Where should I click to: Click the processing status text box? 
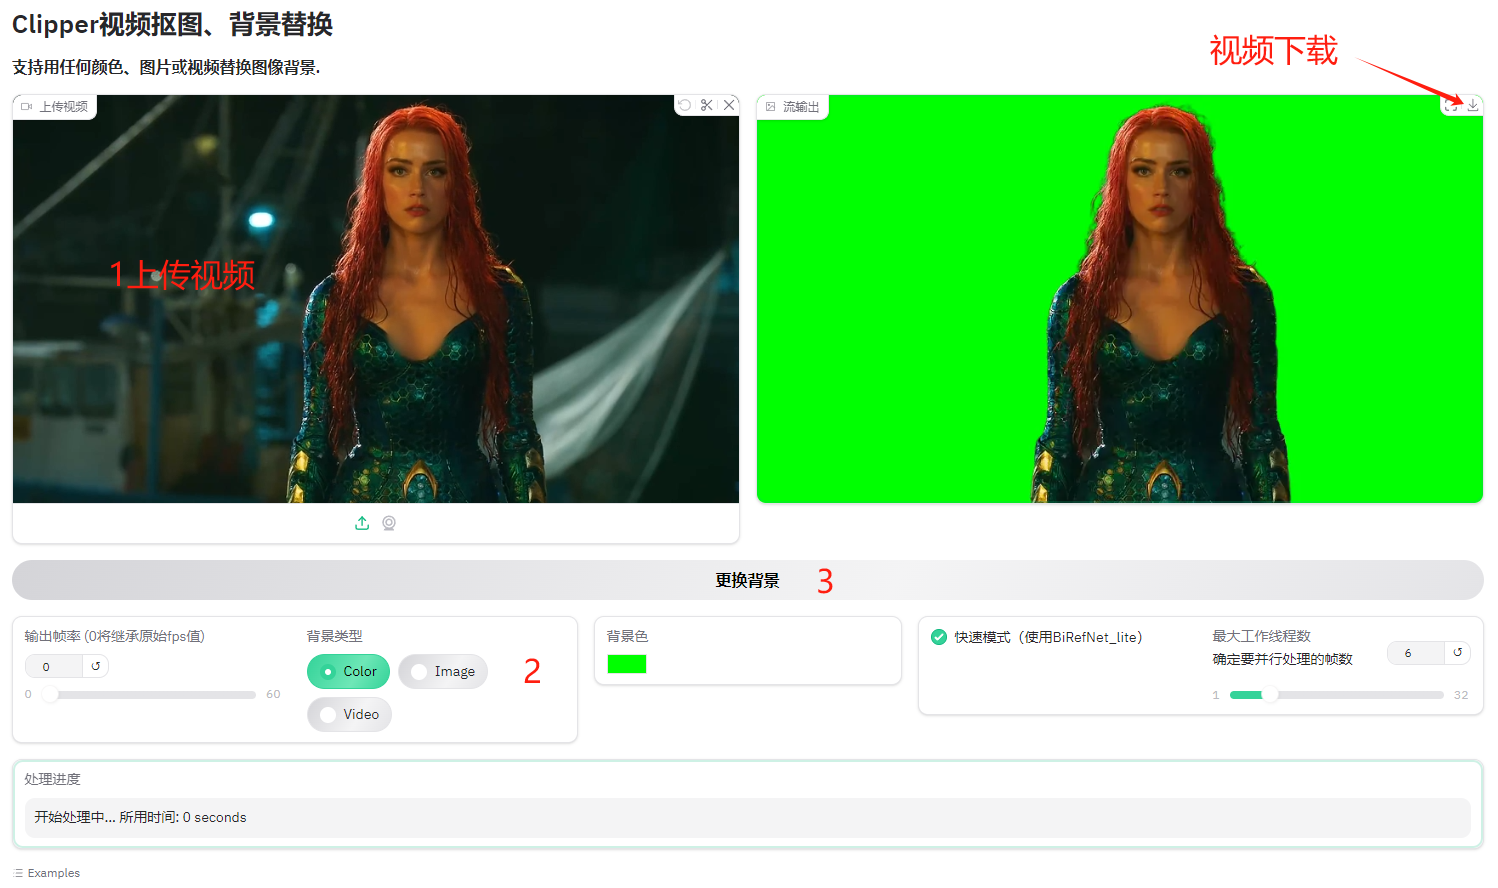(x=747, y=818)
